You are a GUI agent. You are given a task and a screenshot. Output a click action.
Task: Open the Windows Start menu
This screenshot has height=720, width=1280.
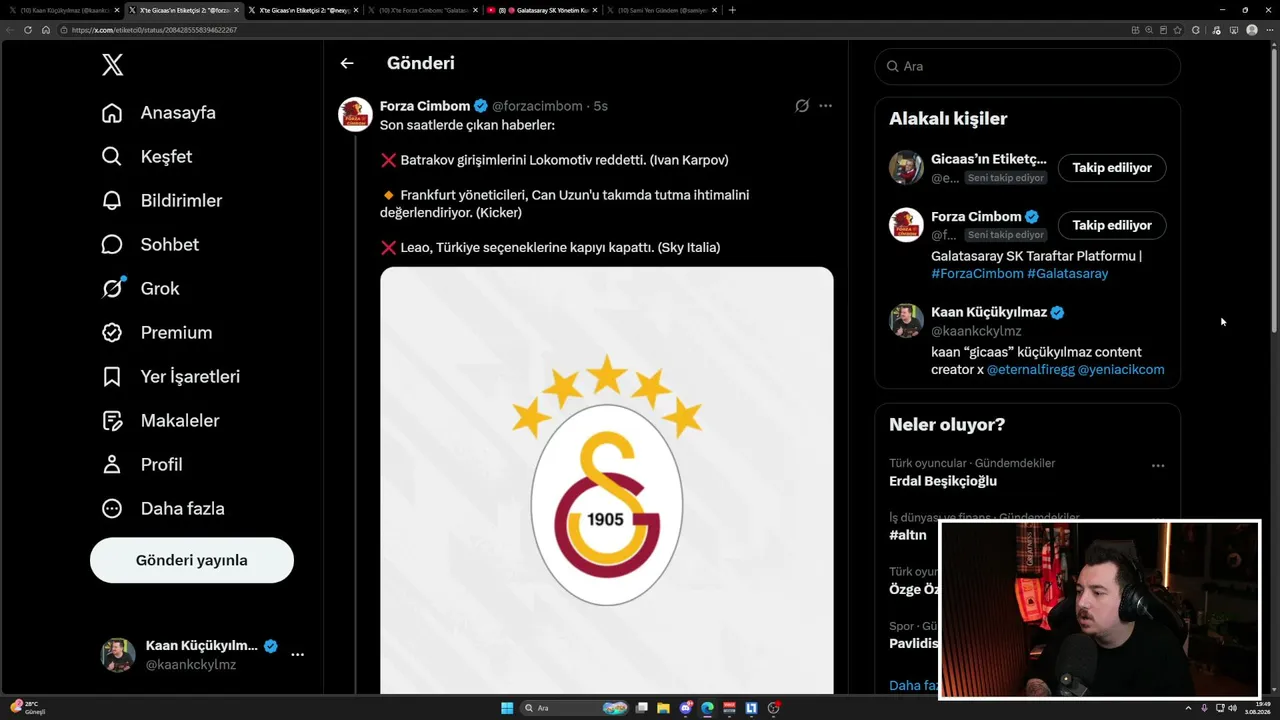(507, 708)
